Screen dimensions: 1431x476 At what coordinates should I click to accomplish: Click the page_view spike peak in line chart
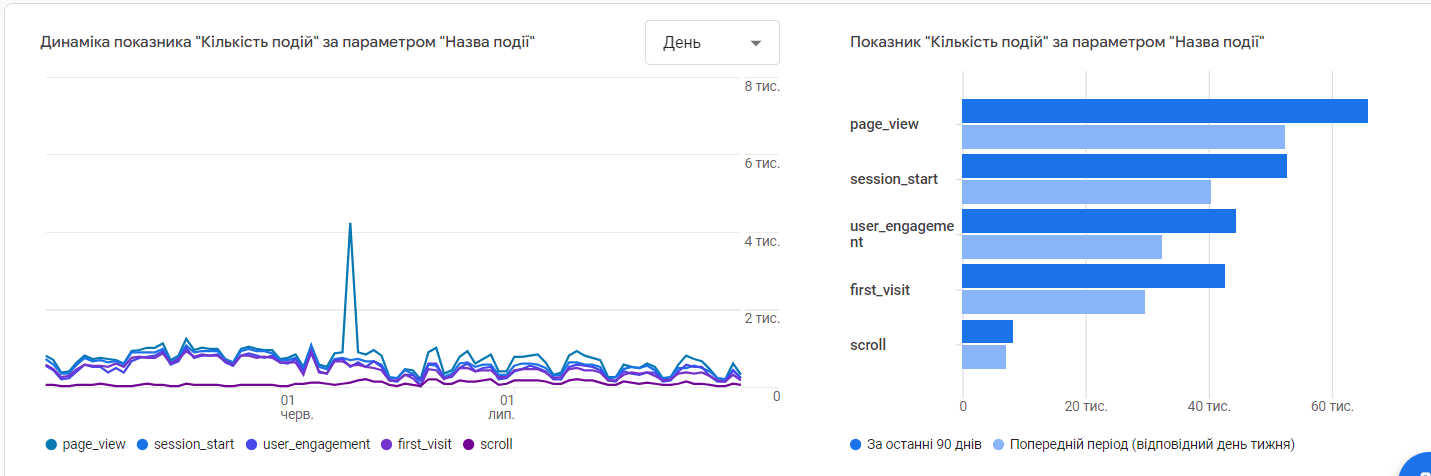point(350,224)
